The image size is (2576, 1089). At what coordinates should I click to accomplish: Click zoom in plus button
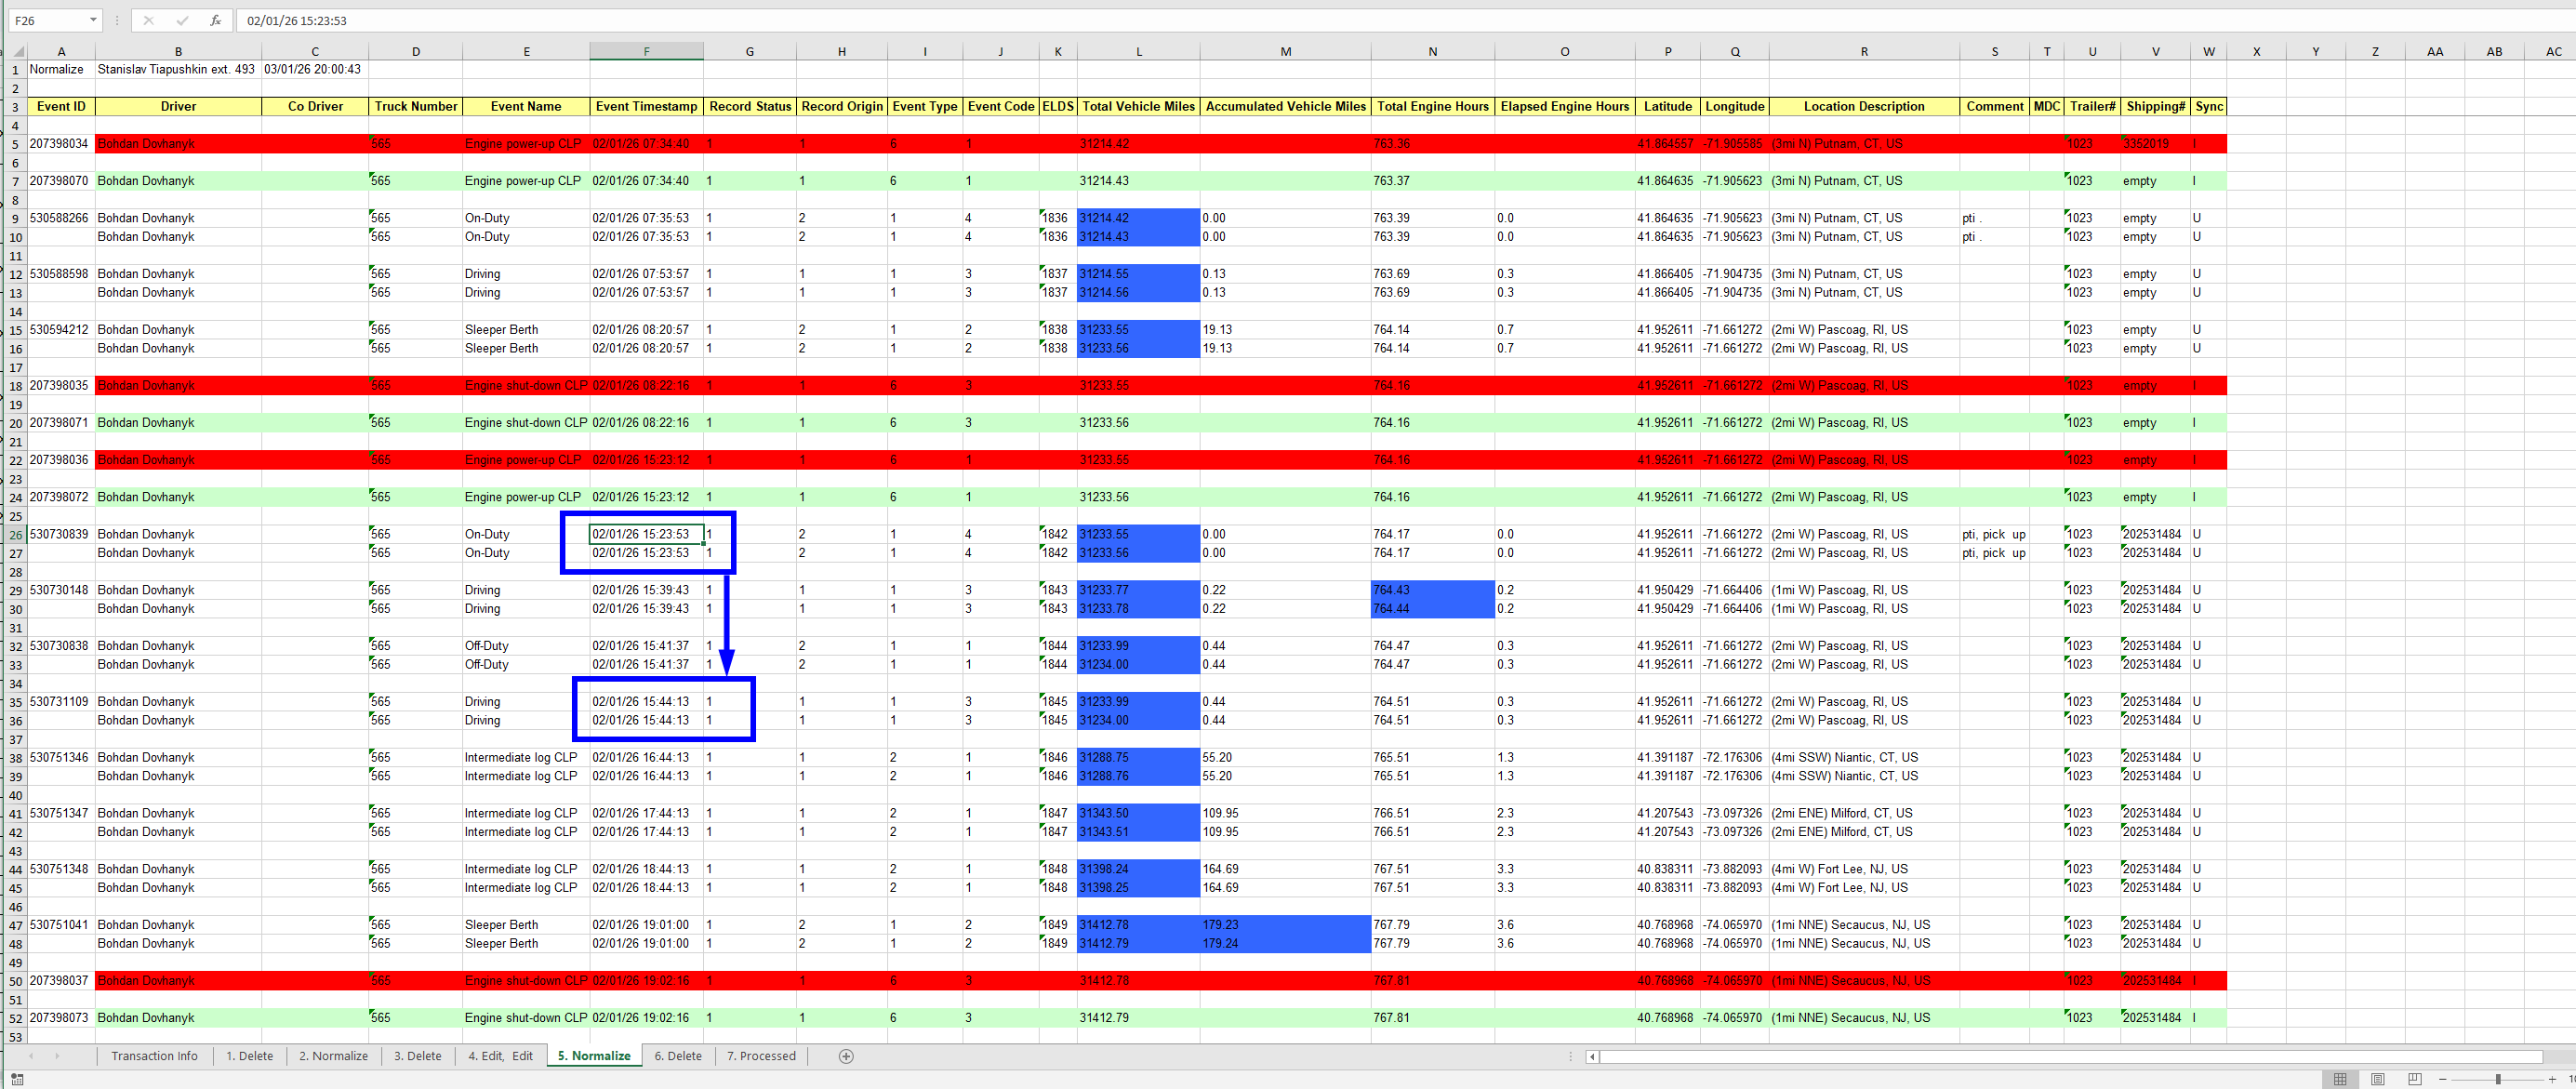[x=2553, y=1079]
